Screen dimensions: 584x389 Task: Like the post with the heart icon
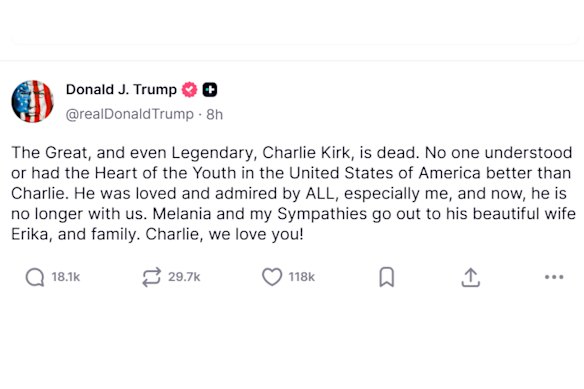(x=272, y=277)
